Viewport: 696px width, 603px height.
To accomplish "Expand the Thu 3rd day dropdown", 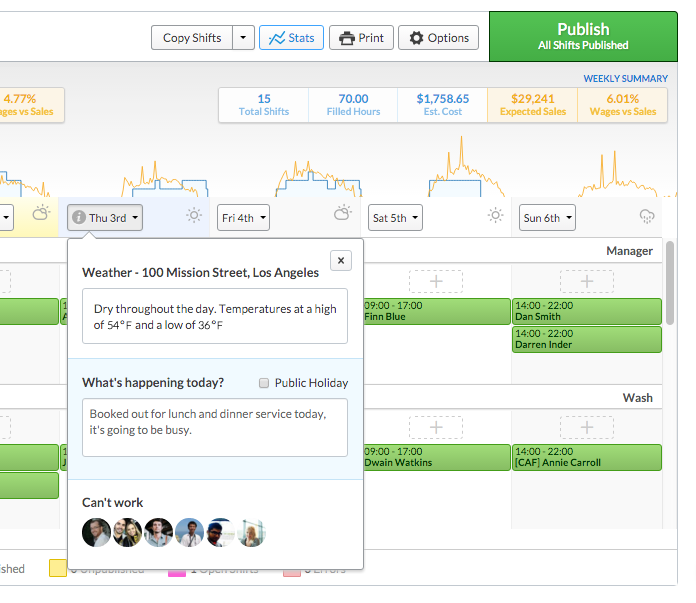I will 105,217.
